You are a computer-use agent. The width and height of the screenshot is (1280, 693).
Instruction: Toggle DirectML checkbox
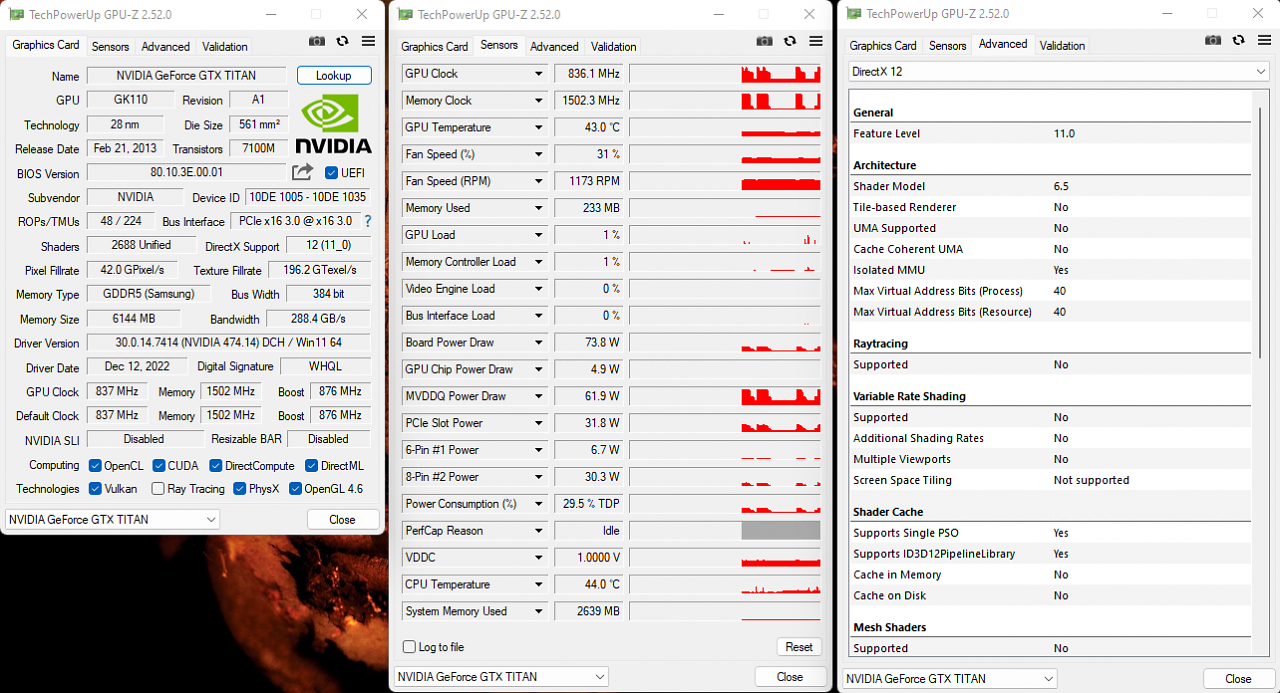311,465
